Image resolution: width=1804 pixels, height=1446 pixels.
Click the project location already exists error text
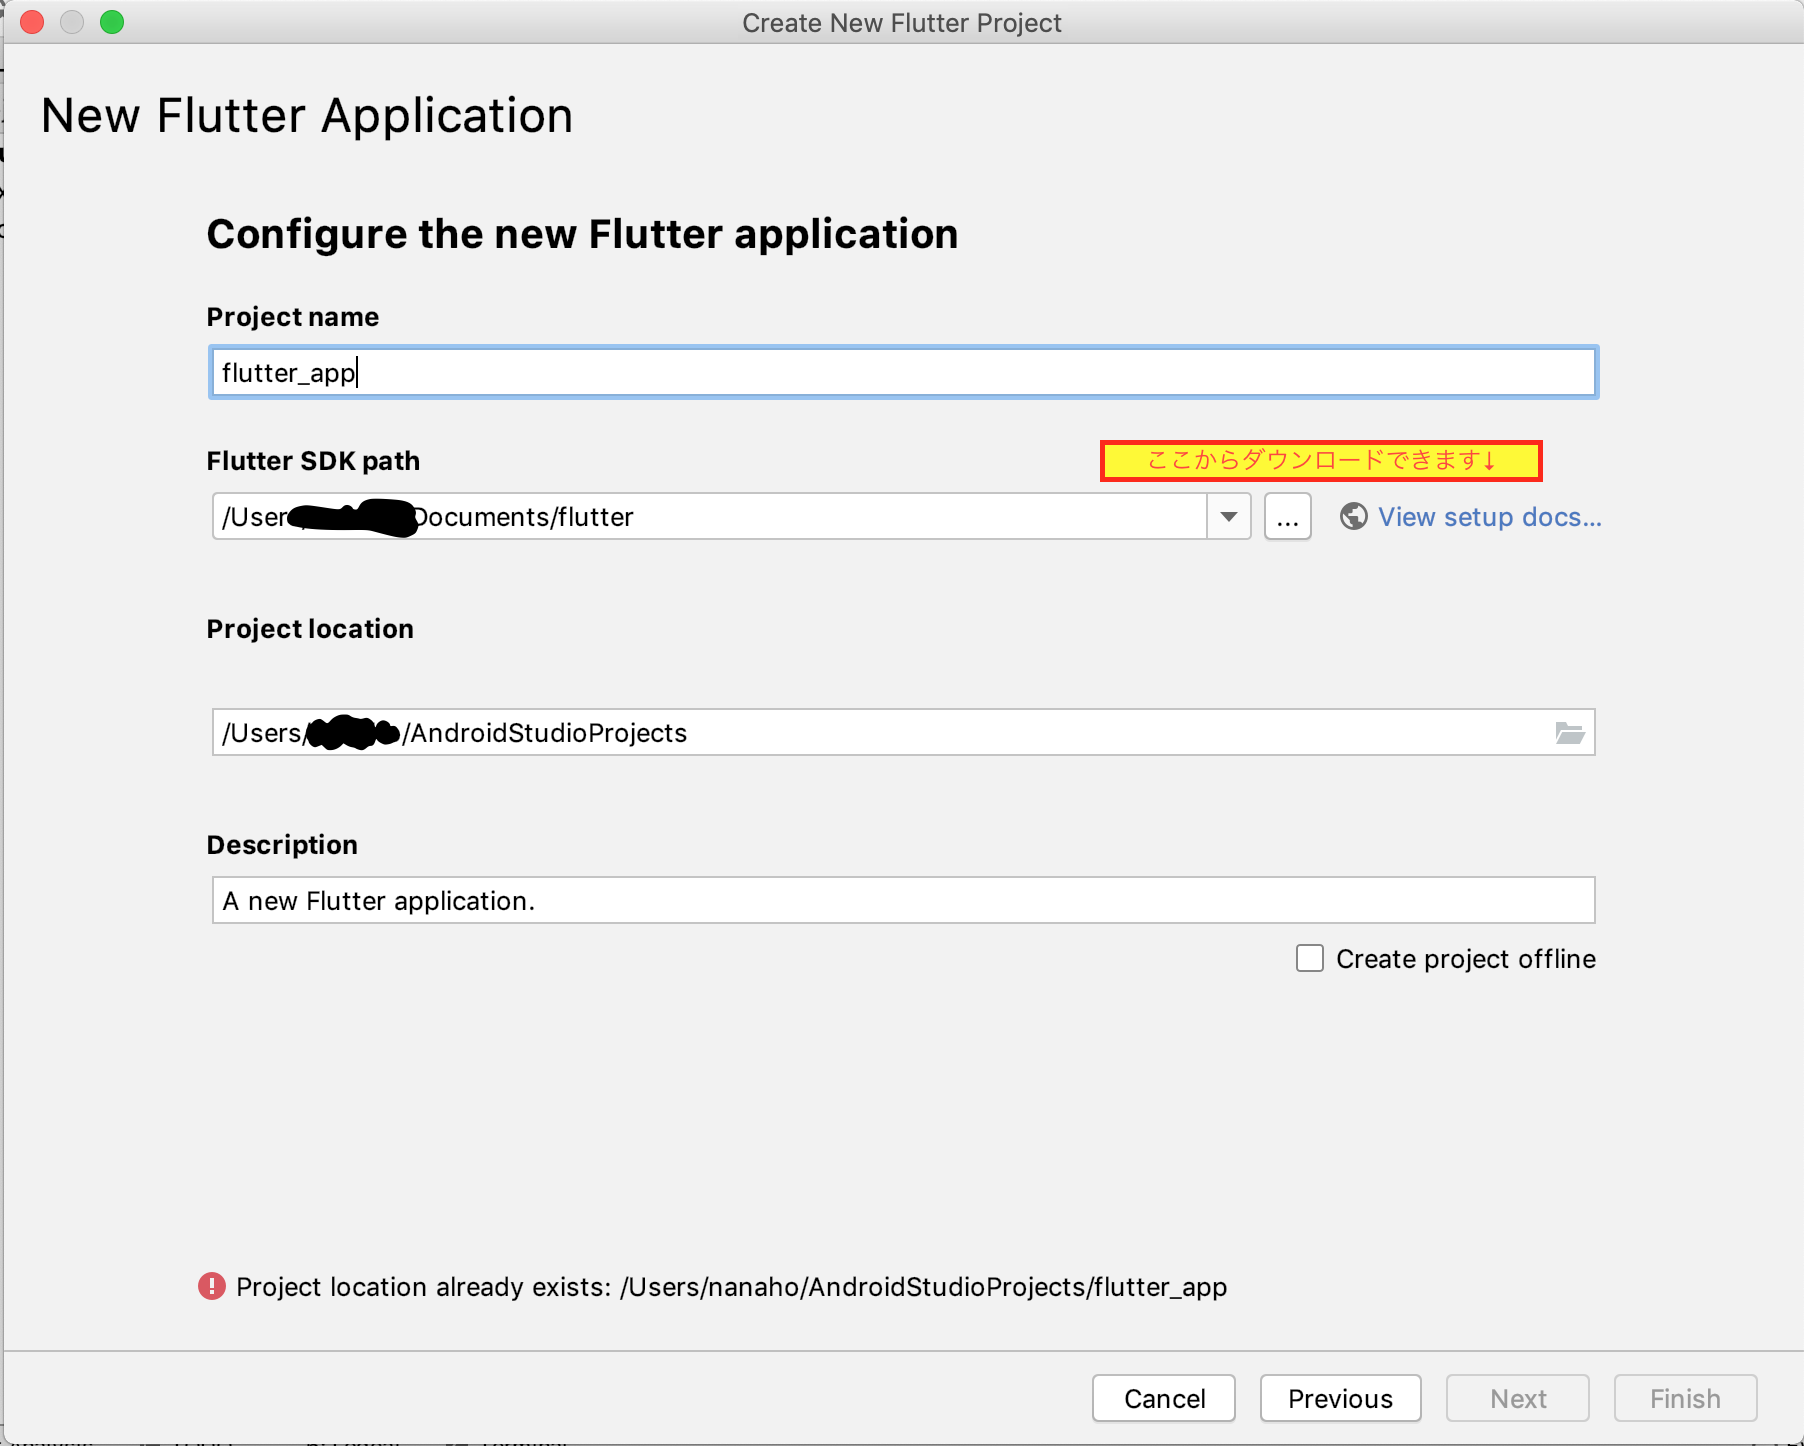[731, 1287]
